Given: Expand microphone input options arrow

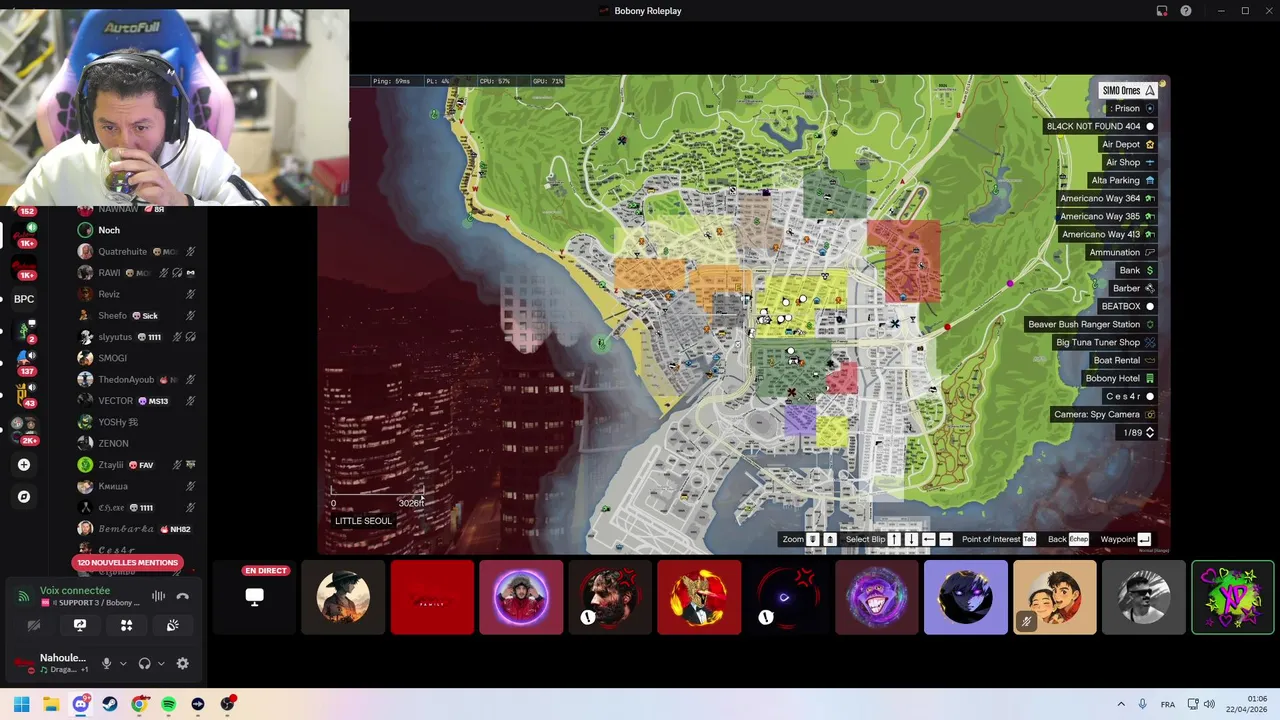Looking at the screenshot, I should coord(123,663).
